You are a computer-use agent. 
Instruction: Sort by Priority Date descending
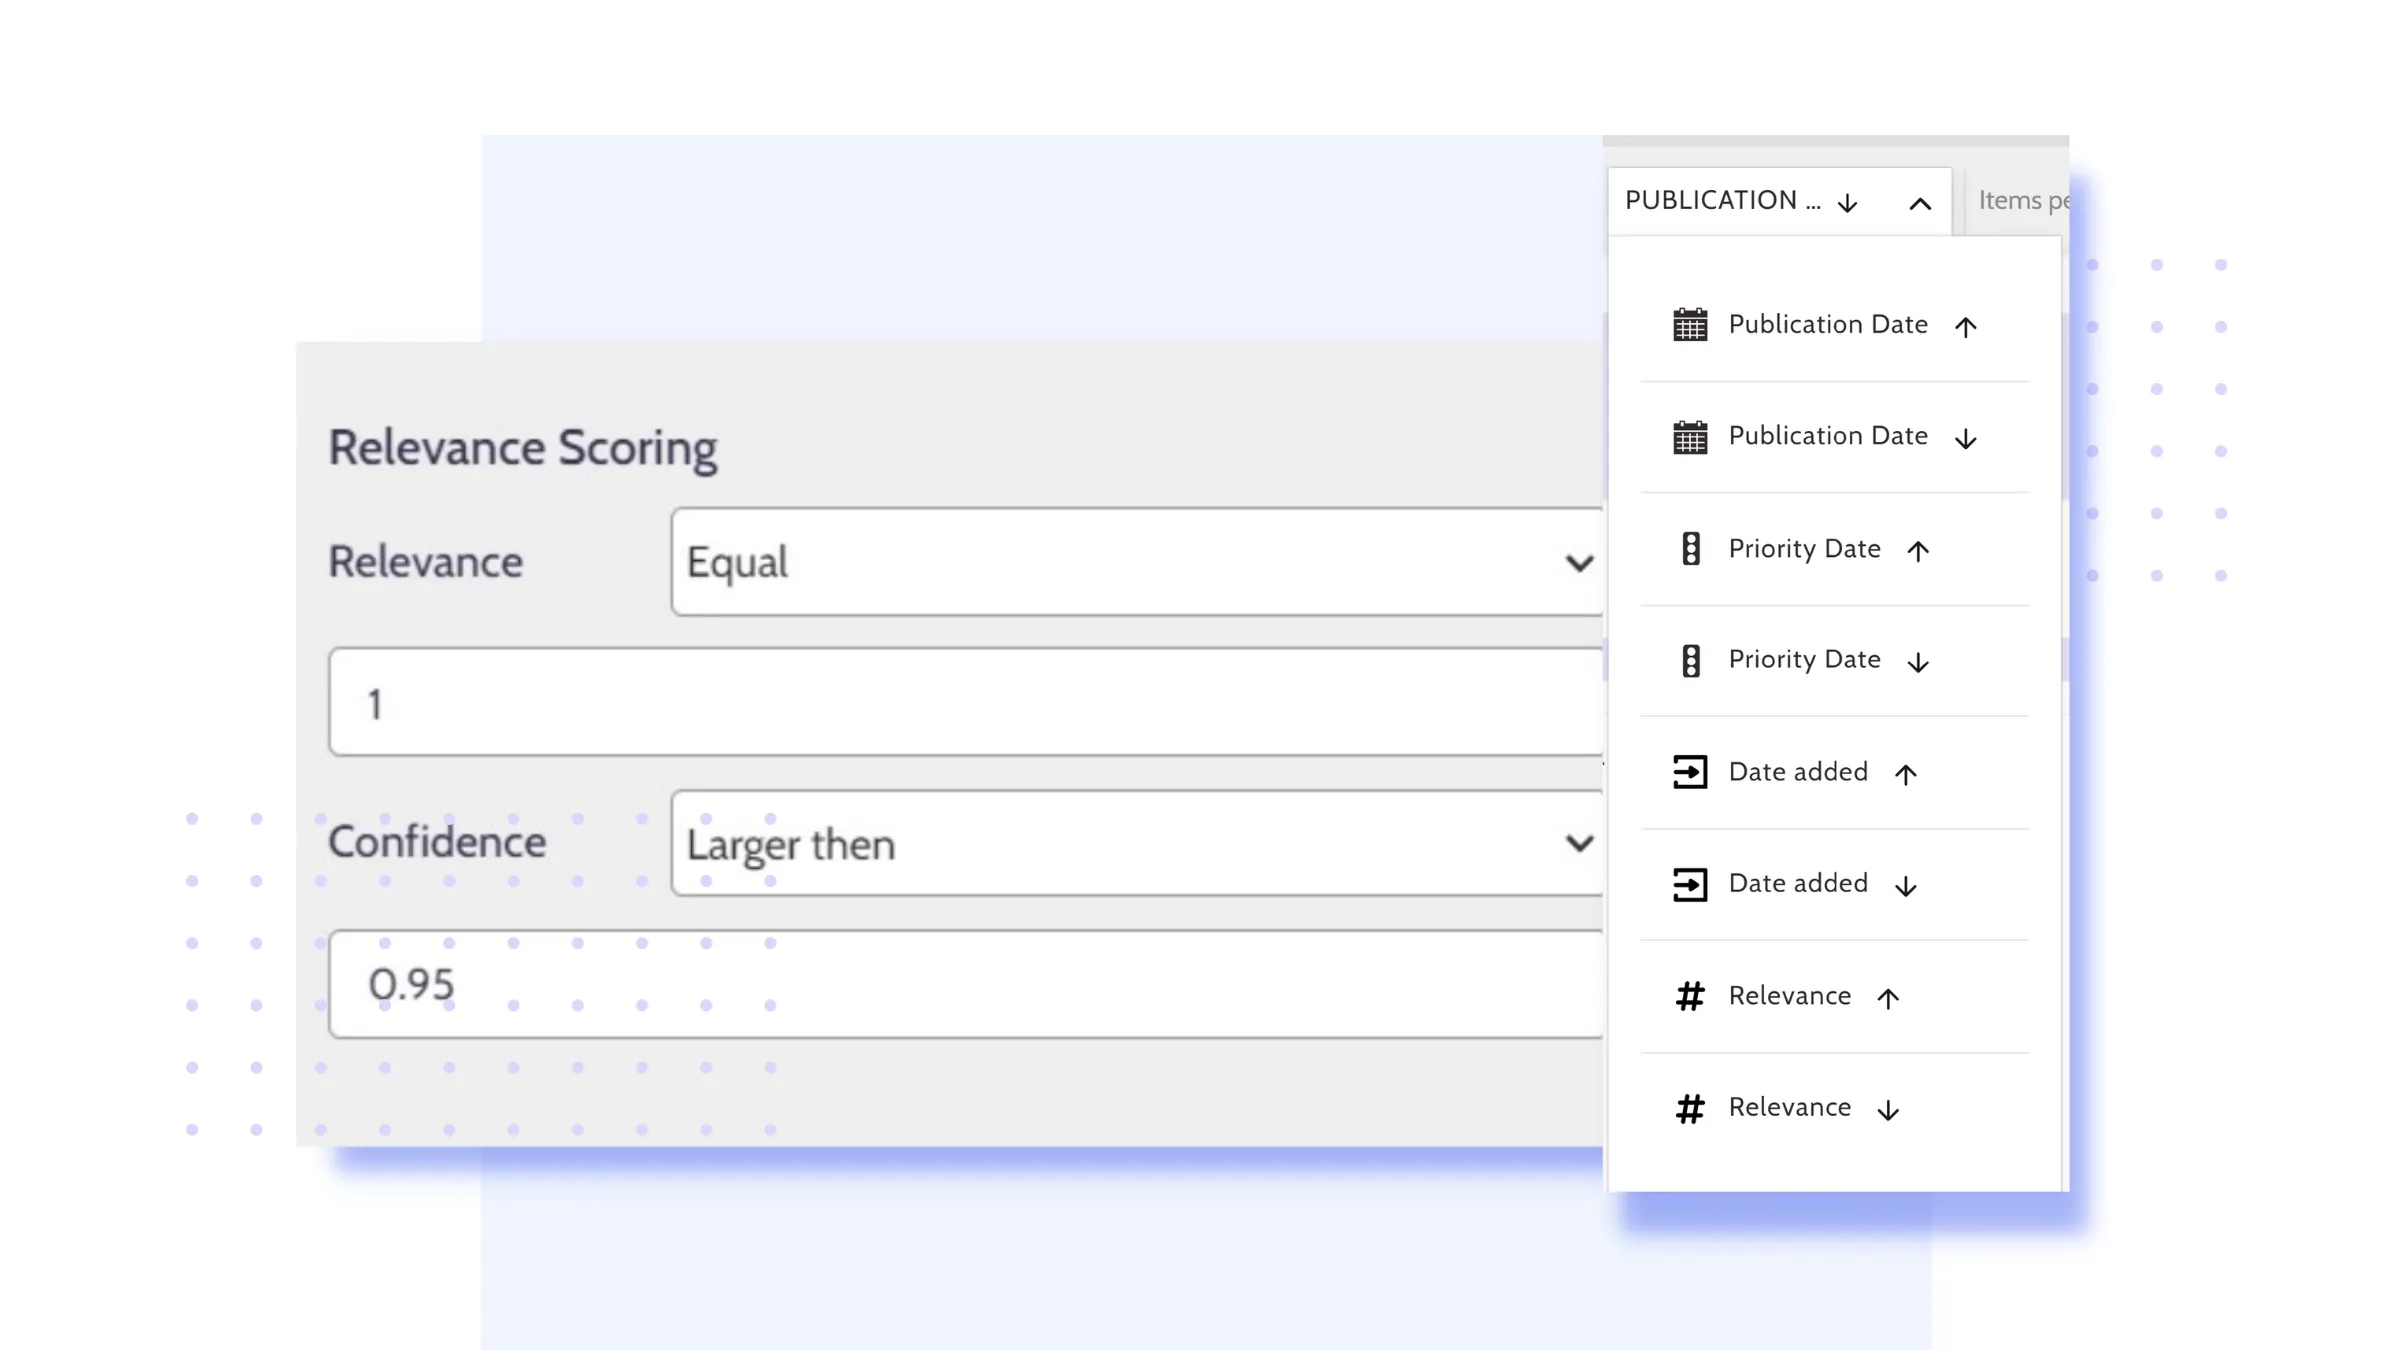tap(1804, 660)
